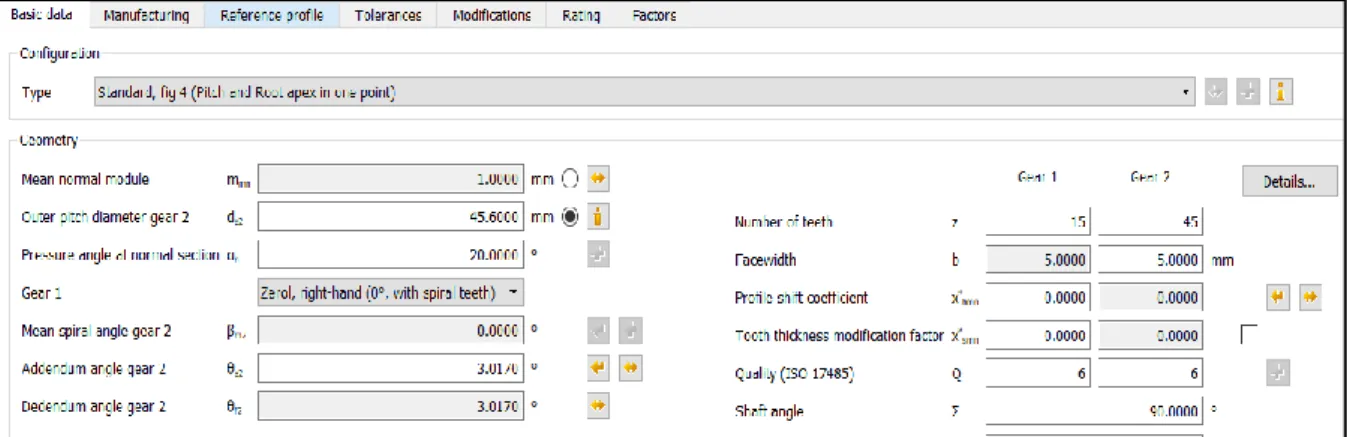Click single-arrow icon beside Addendum angle gear 2
The height and width of the screenshot is (437, 1347).
coord(599,368)
